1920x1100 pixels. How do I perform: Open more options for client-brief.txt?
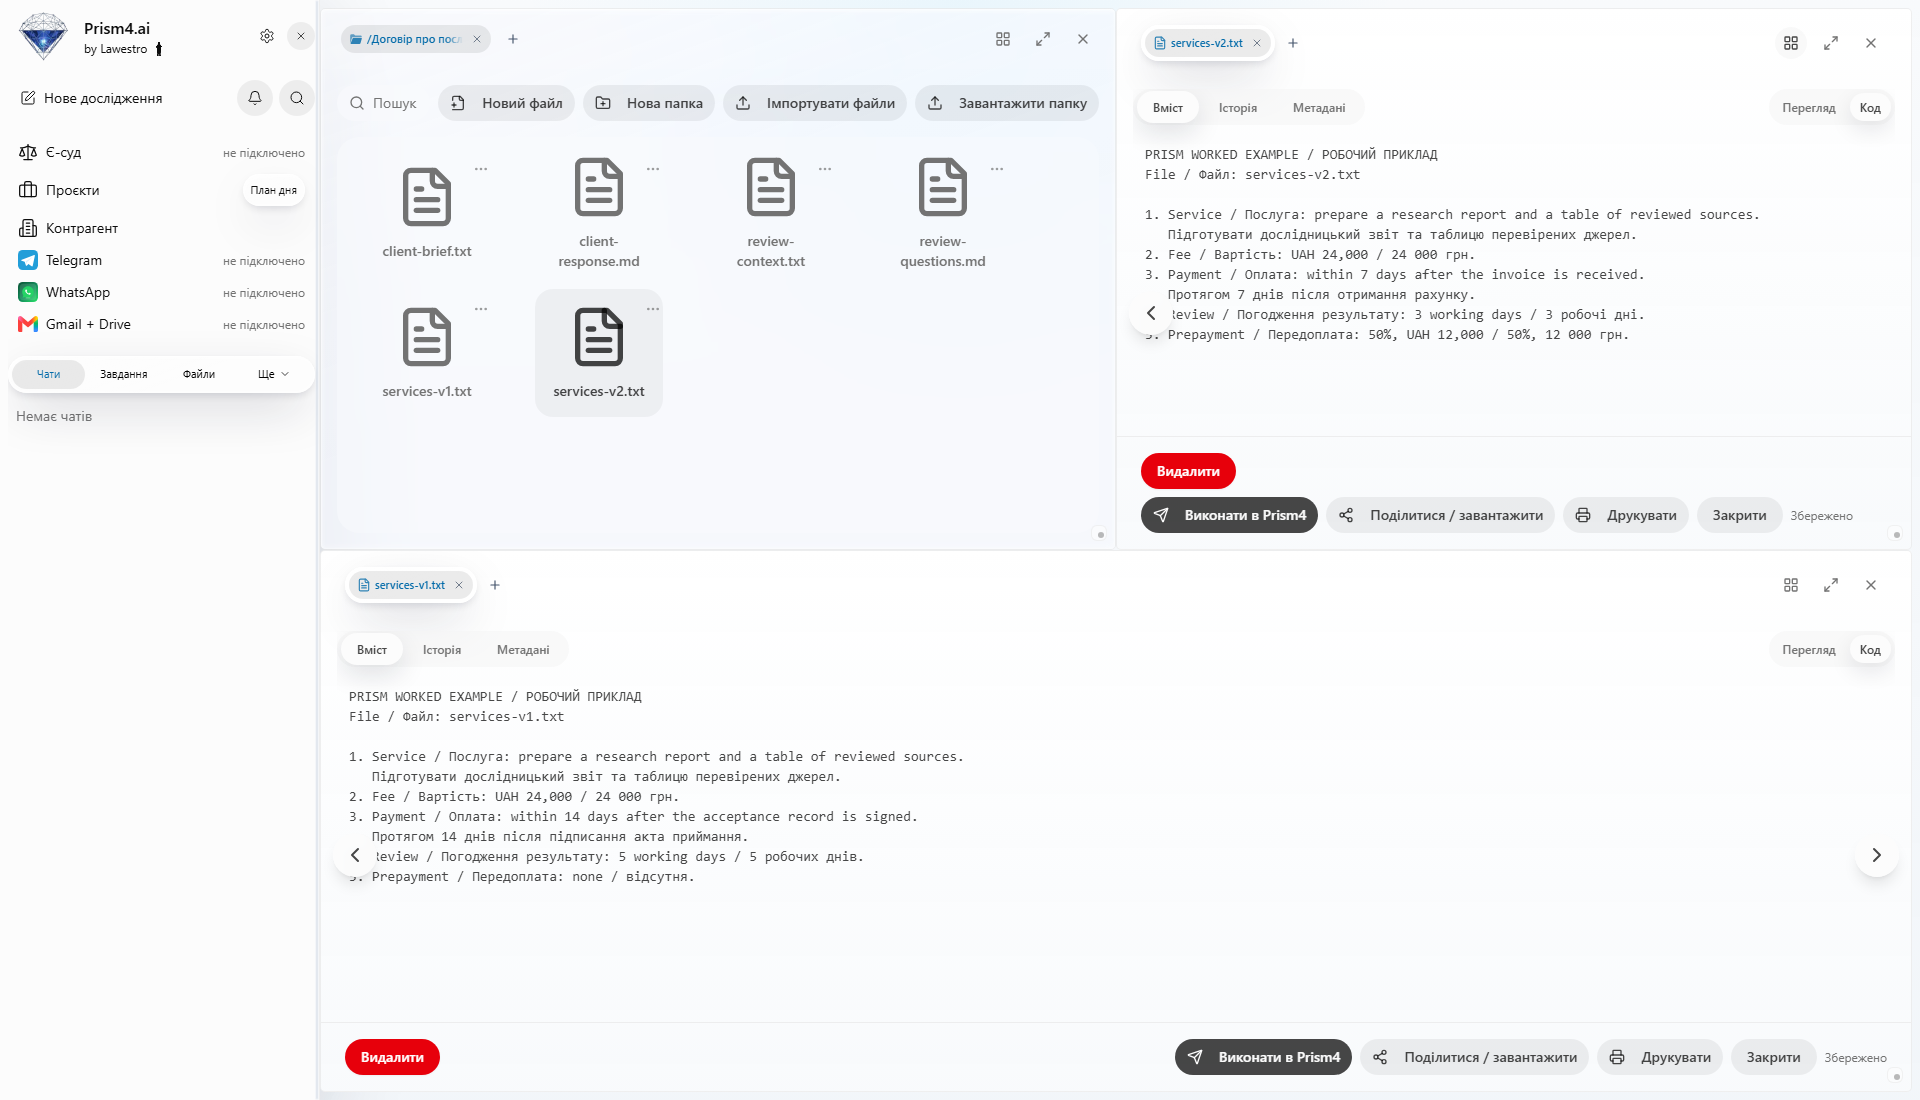click(x=481, y=169)
